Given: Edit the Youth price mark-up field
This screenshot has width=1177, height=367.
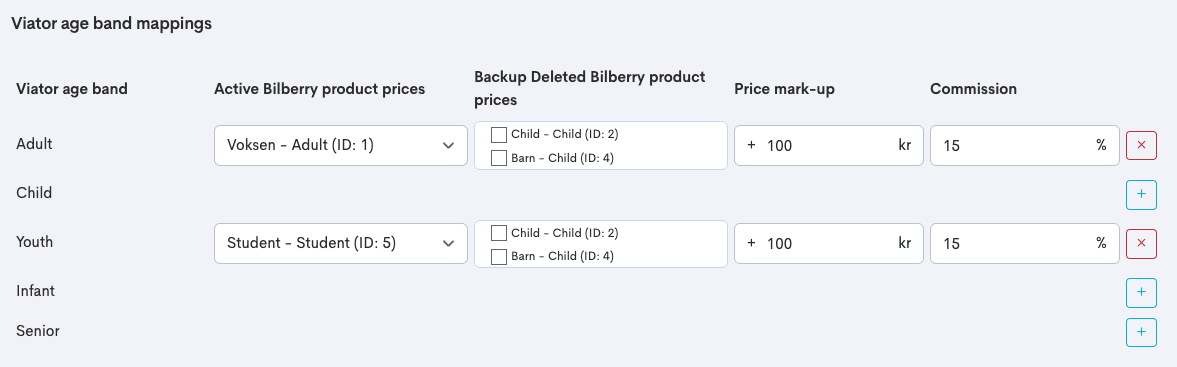Looking at the screenshot, I should coord(829,243).
